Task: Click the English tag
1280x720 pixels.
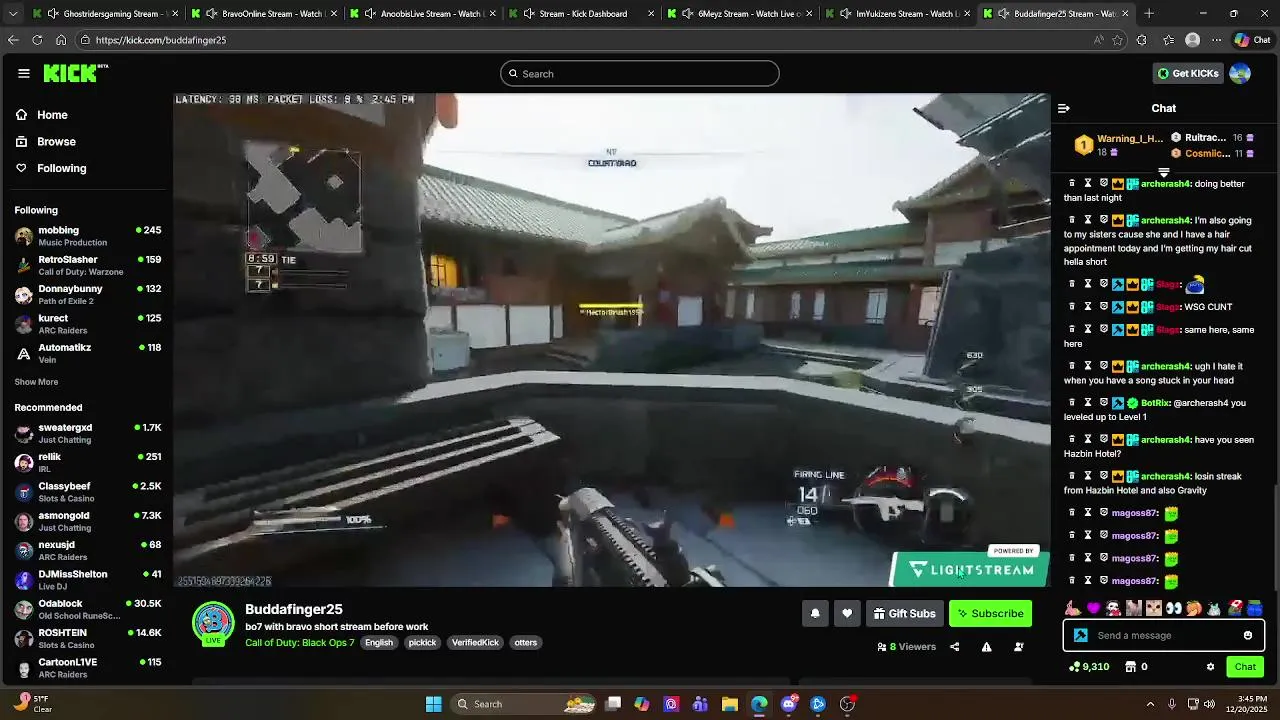Action: (379, 643)
